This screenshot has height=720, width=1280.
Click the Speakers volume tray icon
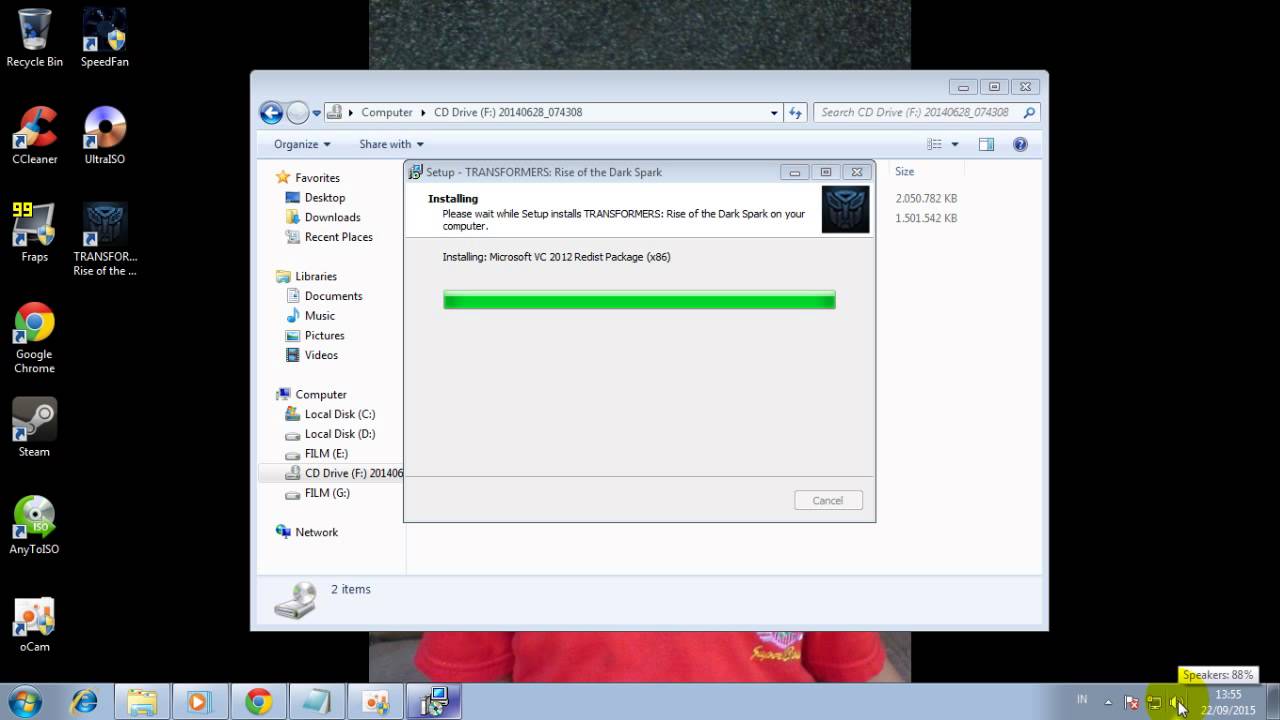1177,702
